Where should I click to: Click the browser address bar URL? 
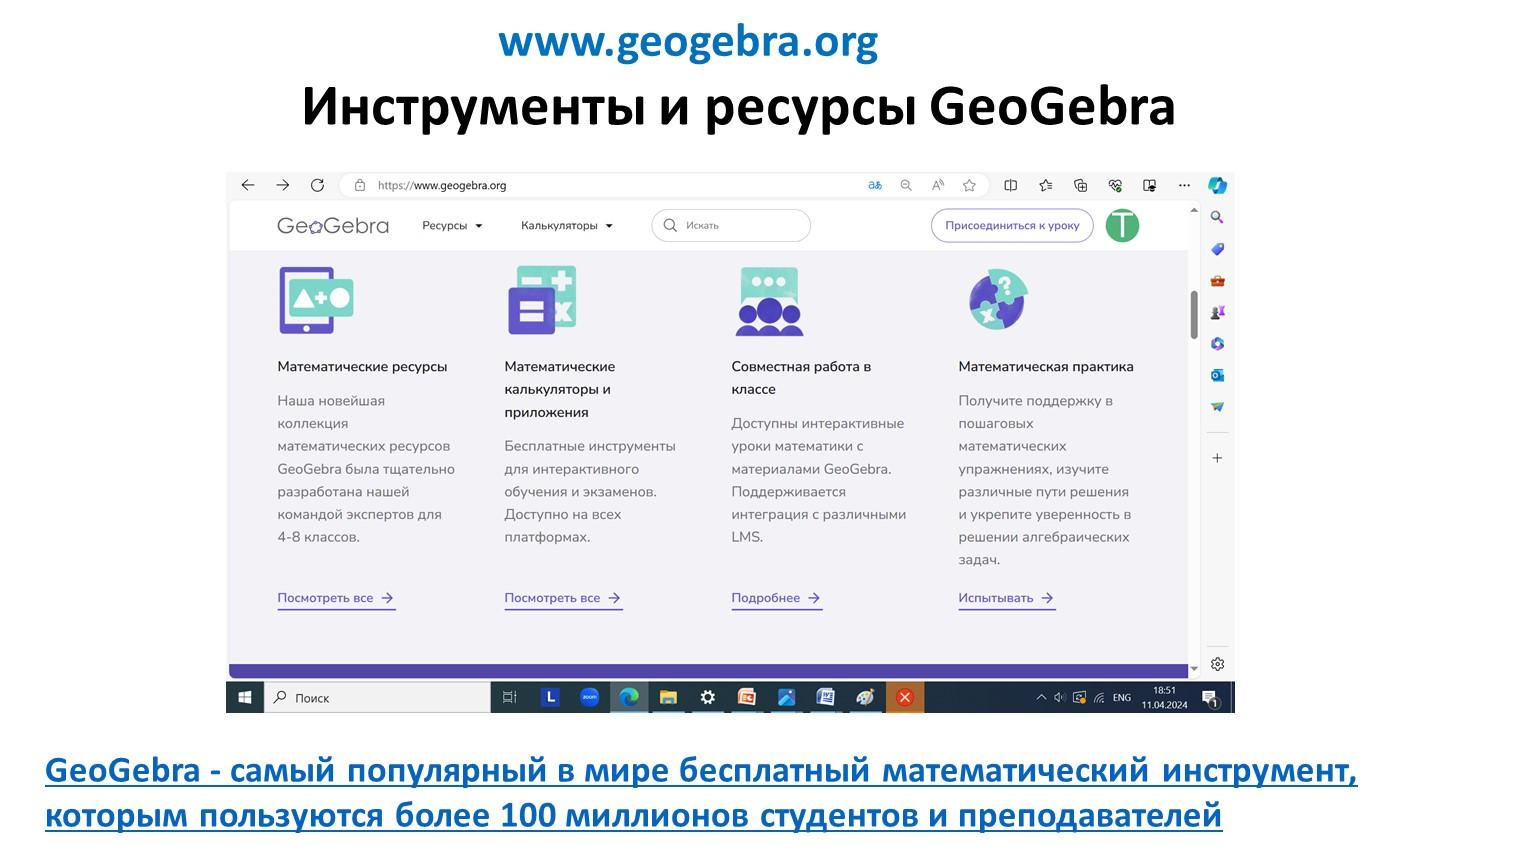pyautogui.click(x=442, y=185)
